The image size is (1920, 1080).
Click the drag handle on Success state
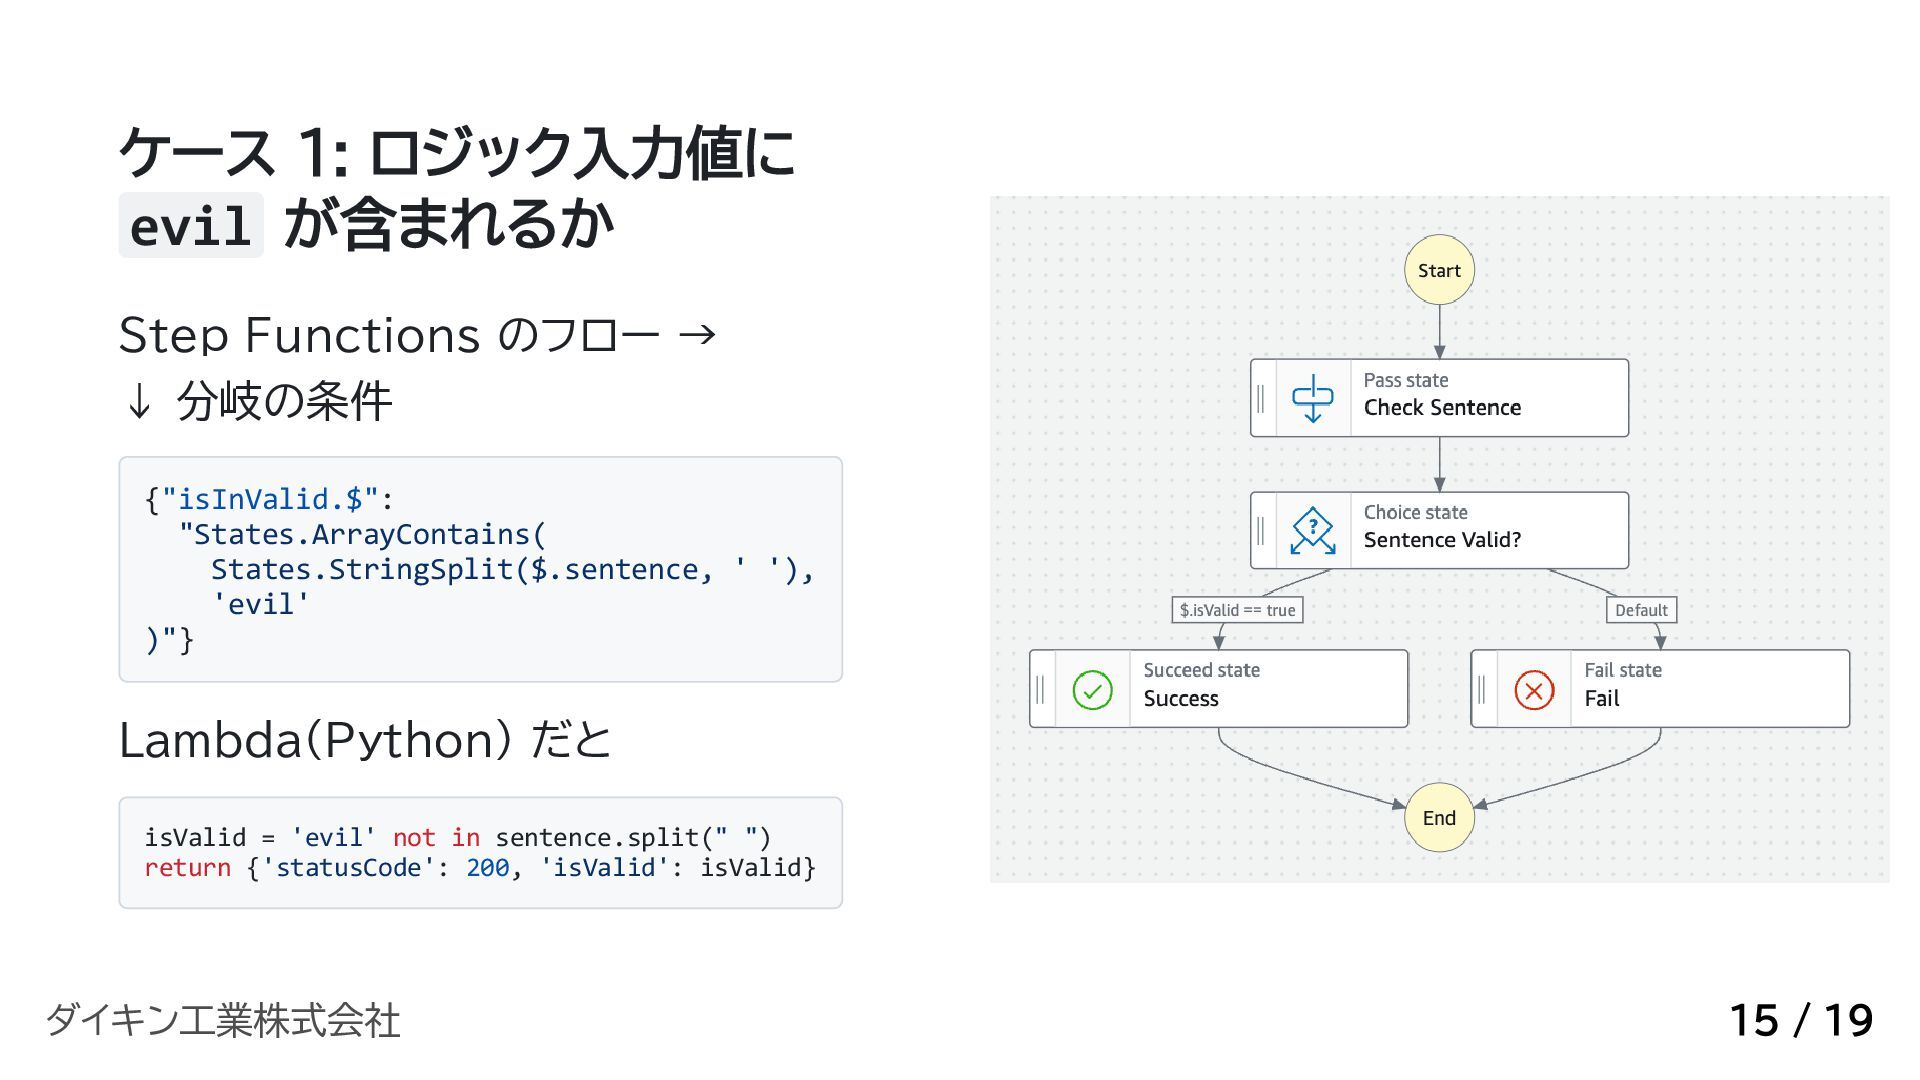(1040, 689)
